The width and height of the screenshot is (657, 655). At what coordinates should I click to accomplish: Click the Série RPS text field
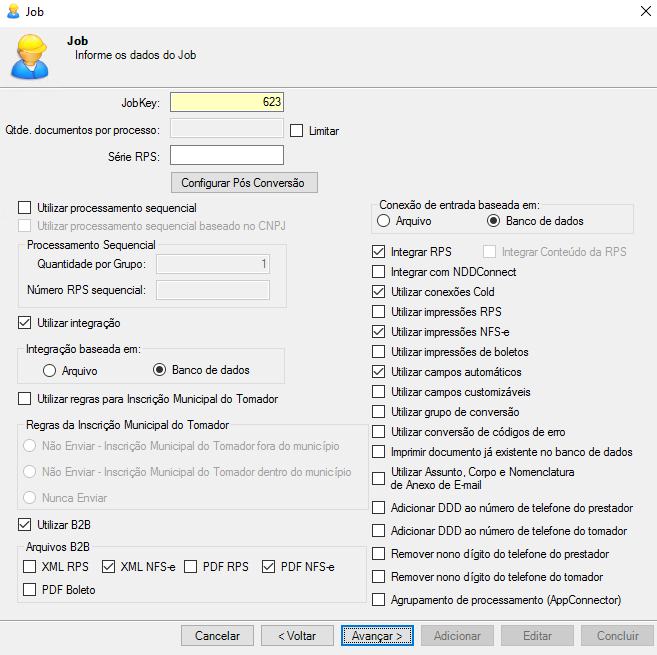click(x=227, y=155)
